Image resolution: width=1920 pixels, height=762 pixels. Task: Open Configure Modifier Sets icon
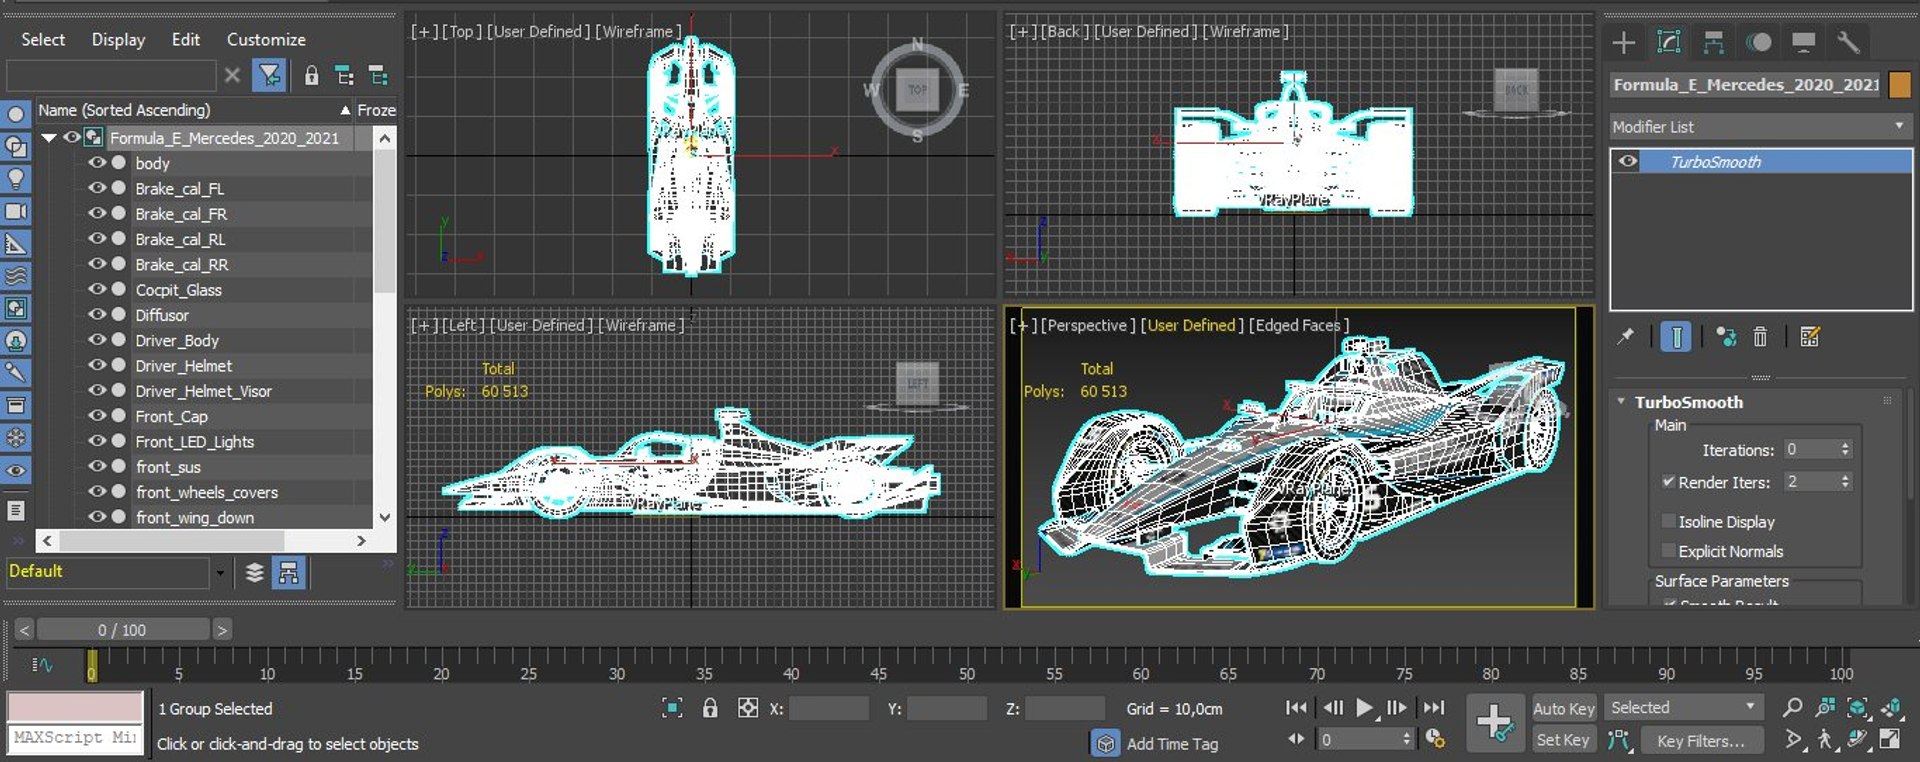coord(1810,337)
